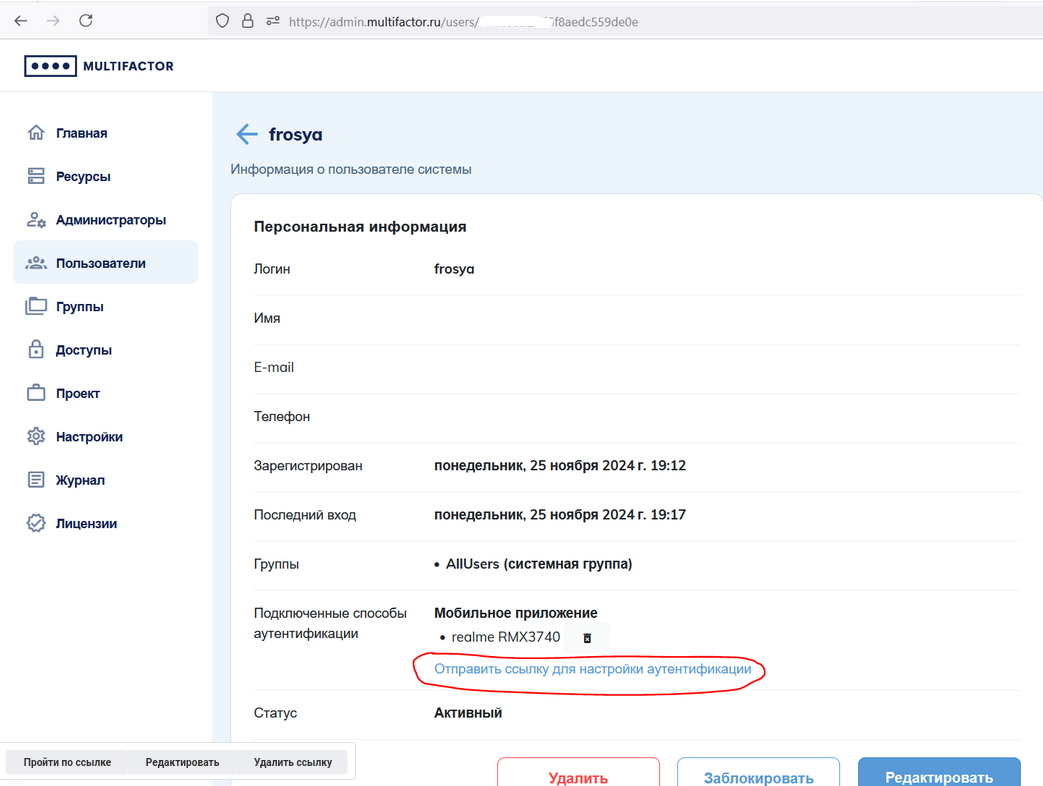Choose Удалить ссылку in context menu
The width and height of the screenshot is (1043, 786).
(x=292, y=762)
